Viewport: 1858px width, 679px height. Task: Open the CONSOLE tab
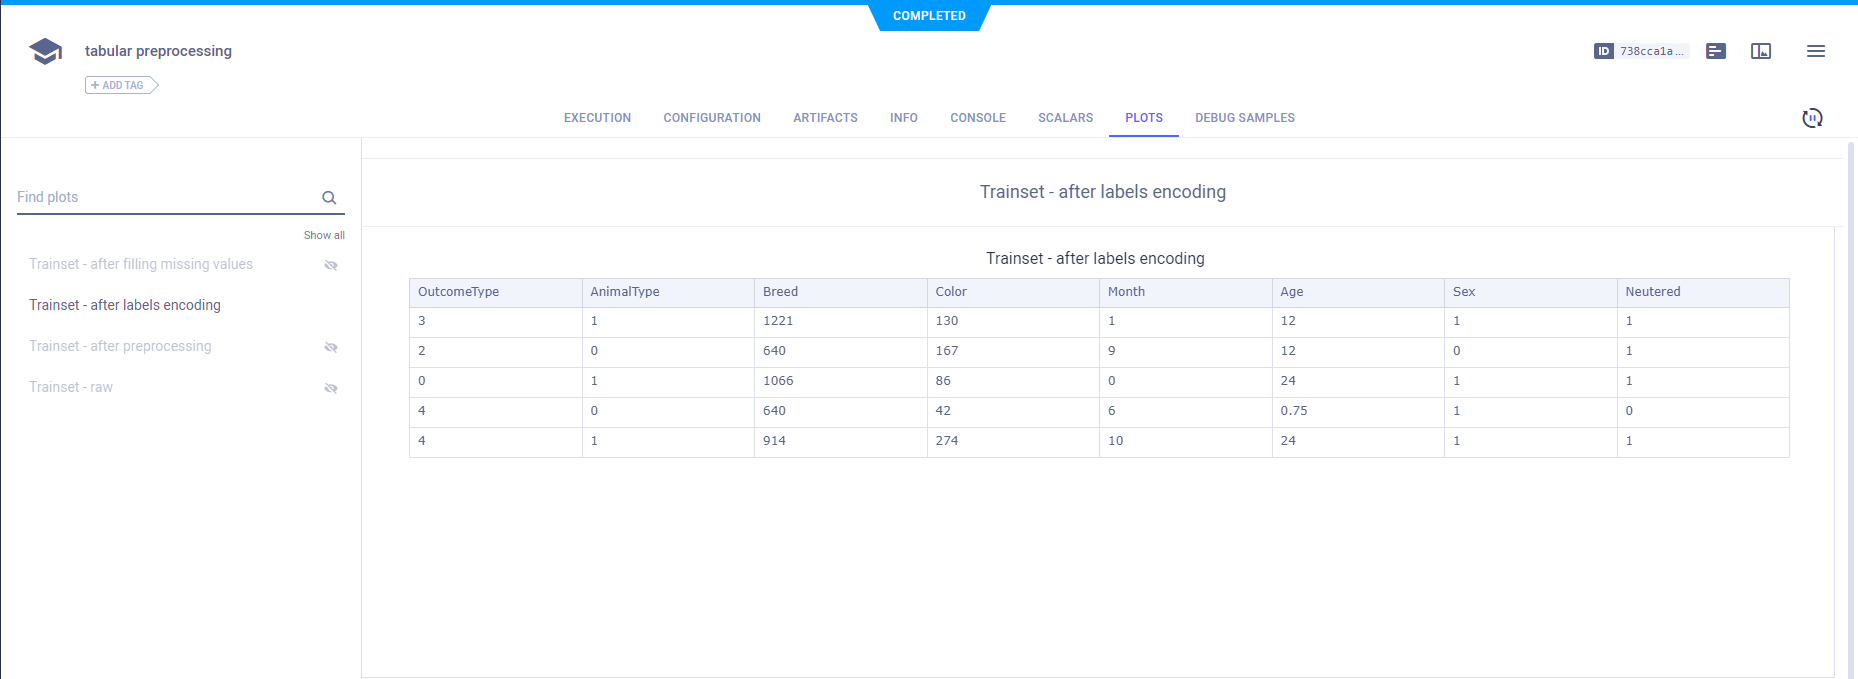click(977, 118)
